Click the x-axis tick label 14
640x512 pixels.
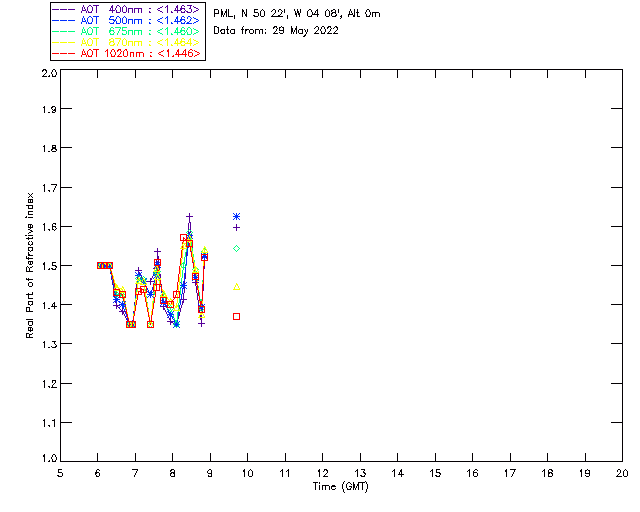click(398, 473)
